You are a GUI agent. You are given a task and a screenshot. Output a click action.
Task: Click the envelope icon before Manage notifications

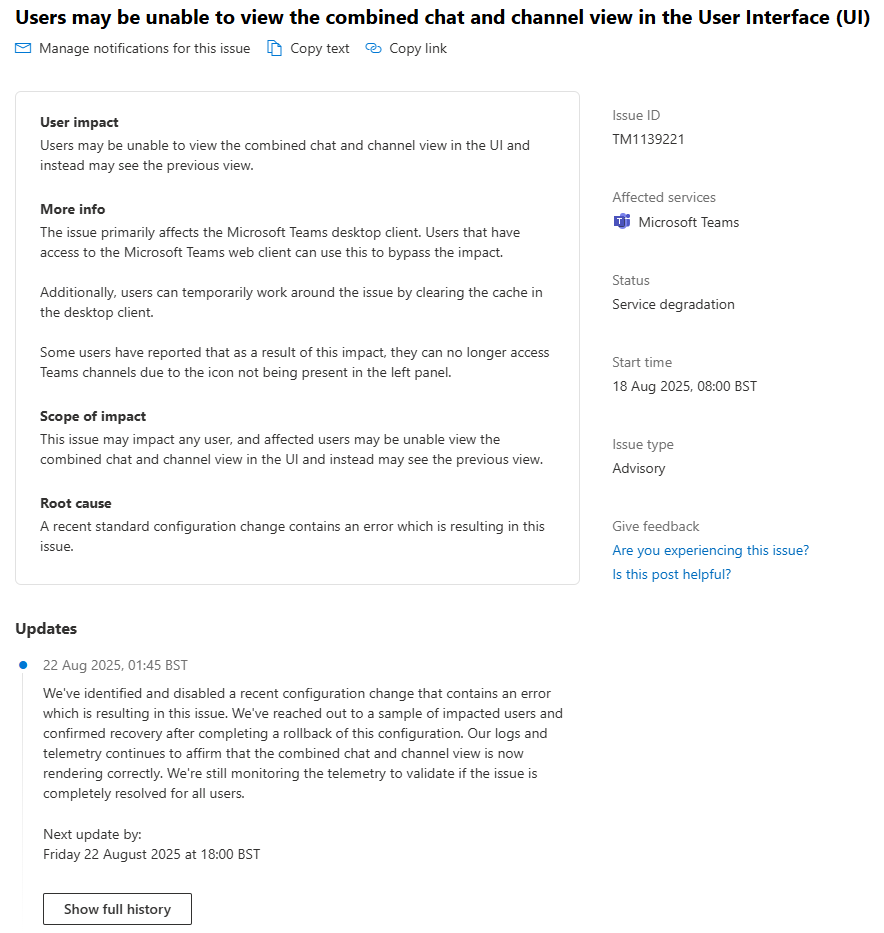(x=23, y=48)
